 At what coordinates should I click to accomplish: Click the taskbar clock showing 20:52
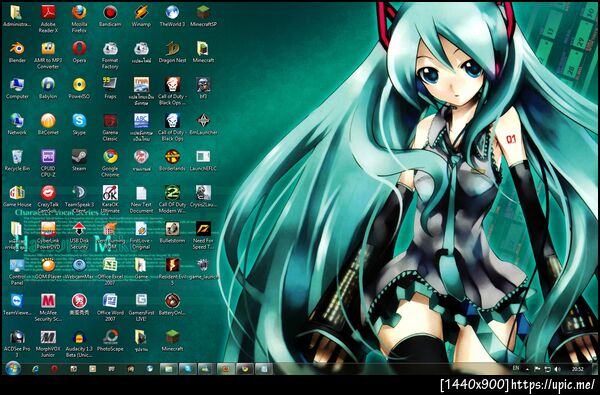[x=577, y=369]
